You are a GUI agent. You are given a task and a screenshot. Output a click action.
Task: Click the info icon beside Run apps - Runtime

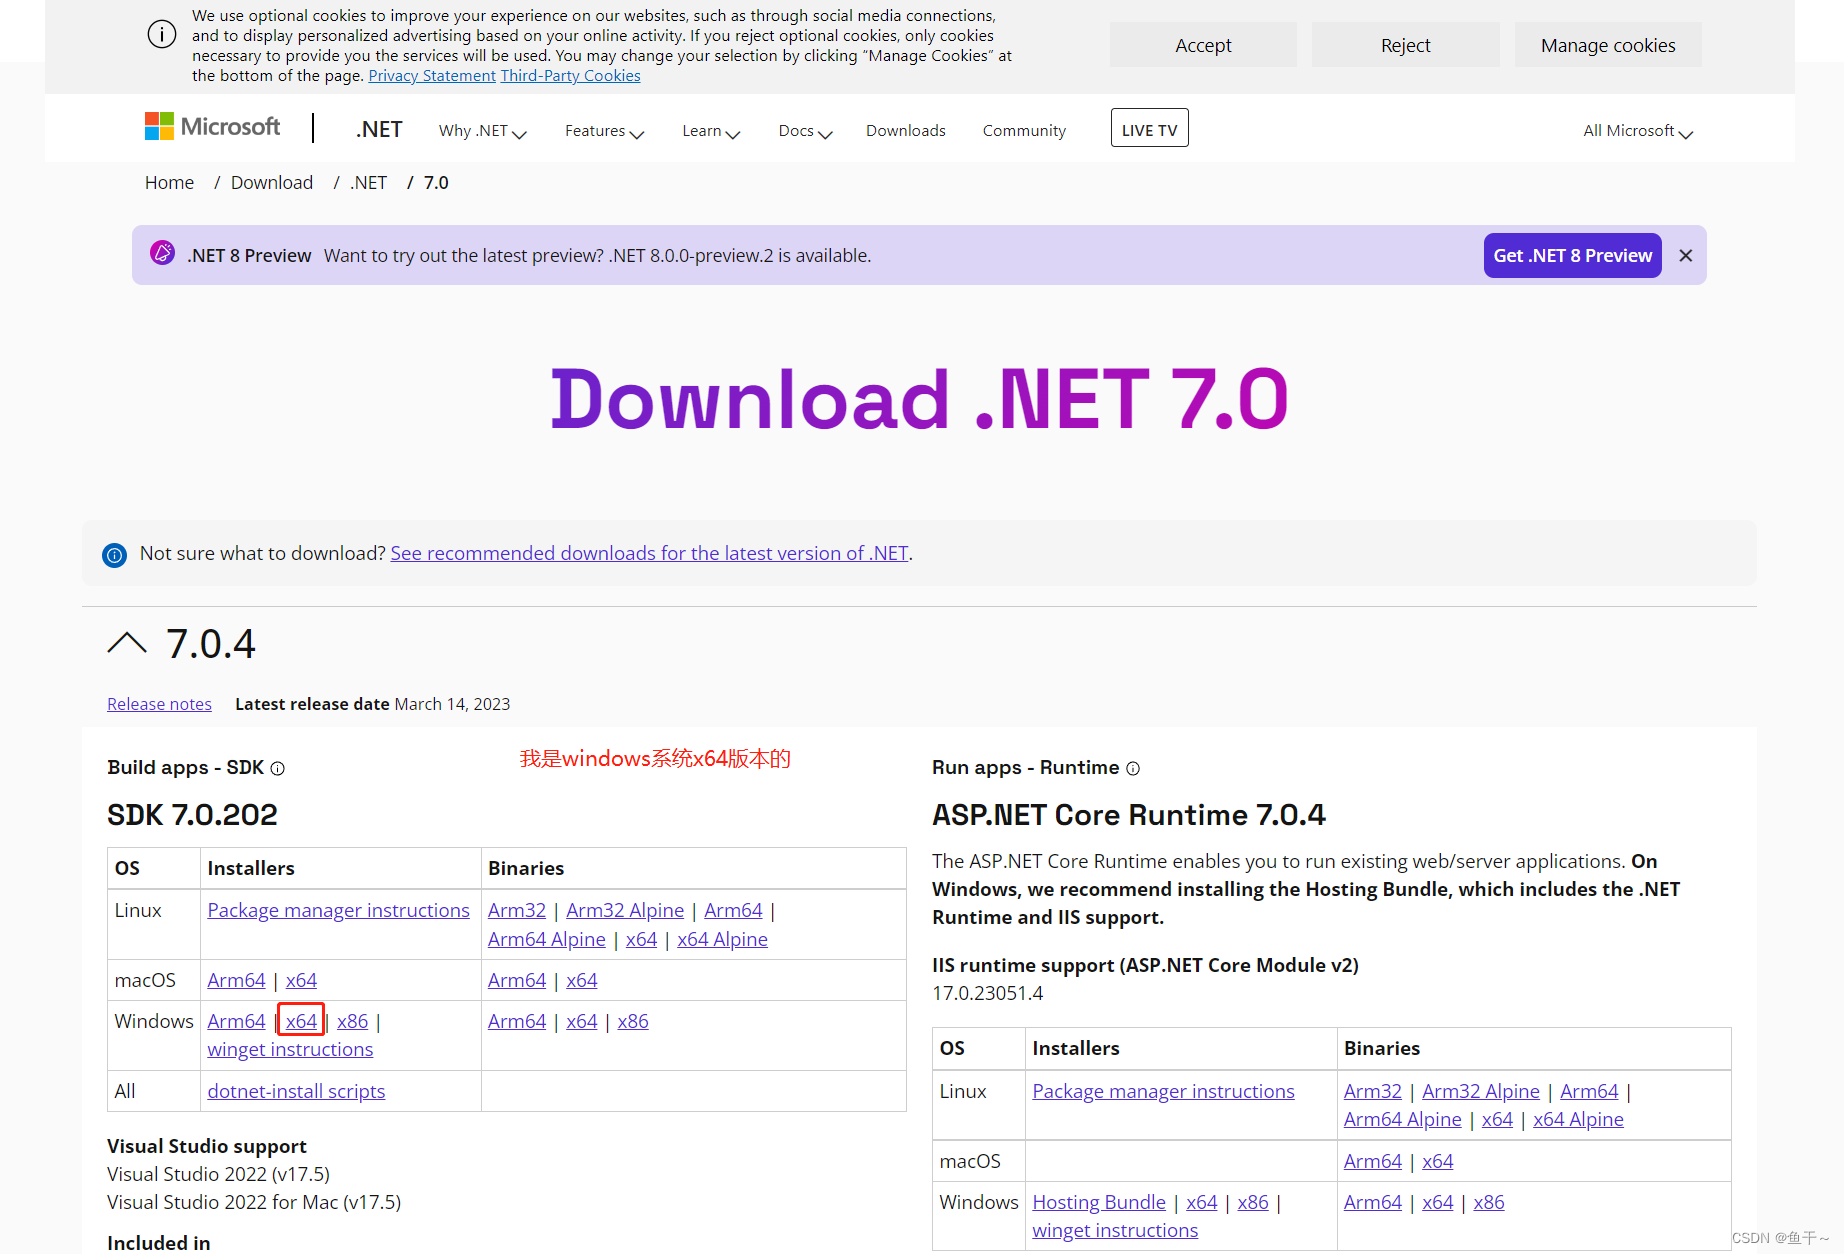pyautogui.click(x=1133, y=768)
